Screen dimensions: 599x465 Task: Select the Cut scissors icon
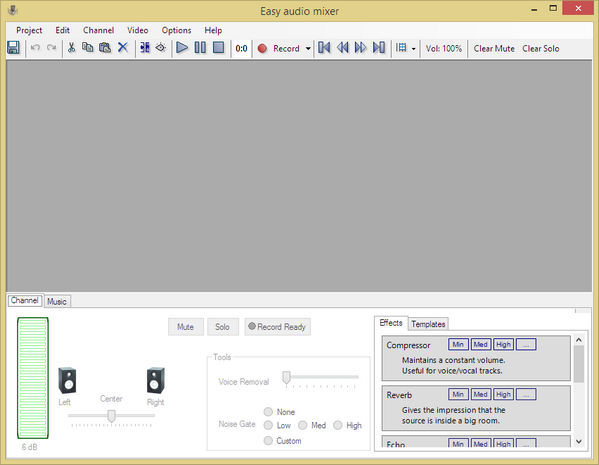coord(71,48)
